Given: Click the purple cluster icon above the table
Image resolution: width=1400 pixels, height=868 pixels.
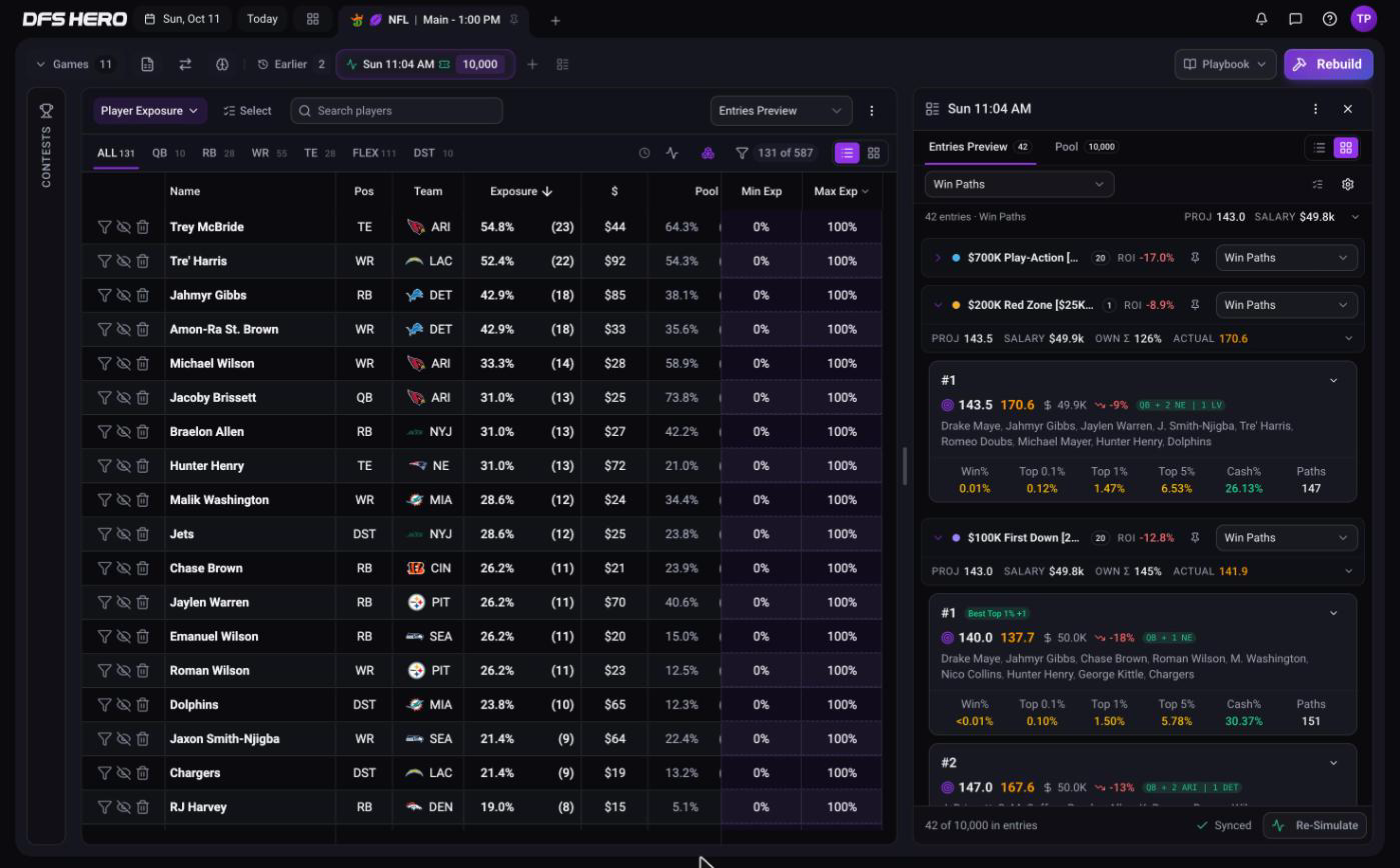Looking at the screenshot, I should tap(708, 153).
